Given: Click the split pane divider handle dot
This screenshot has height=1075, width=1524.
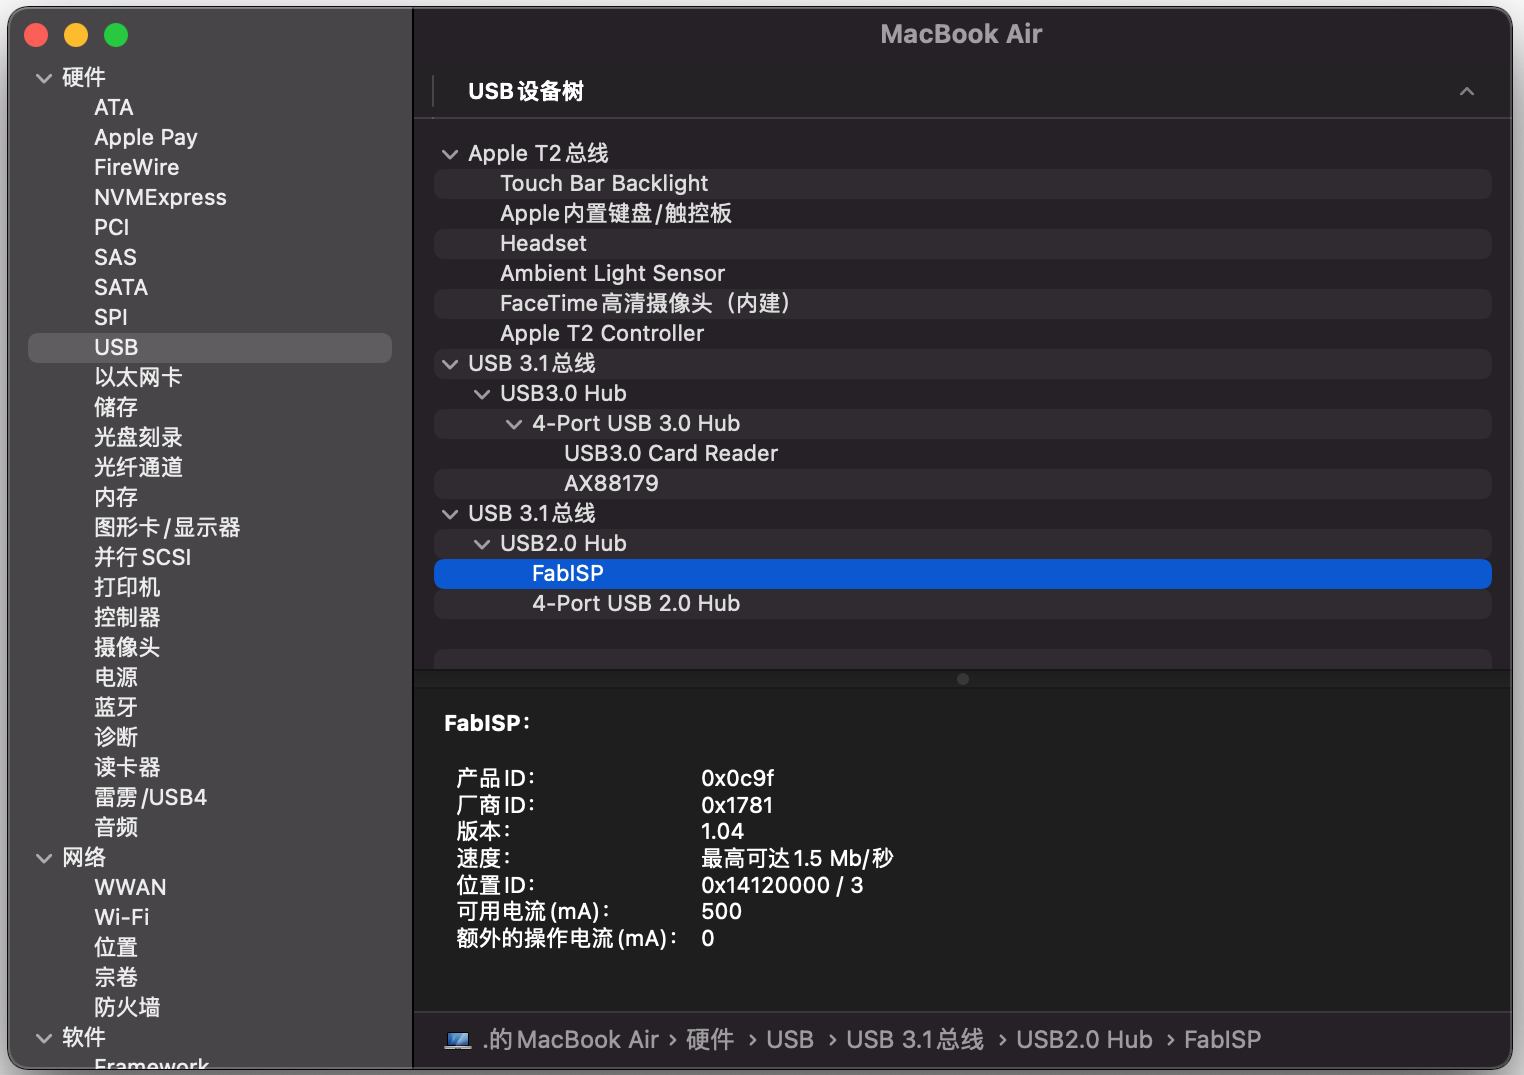Looking at the screenshot, I should [x=962, y=679].
